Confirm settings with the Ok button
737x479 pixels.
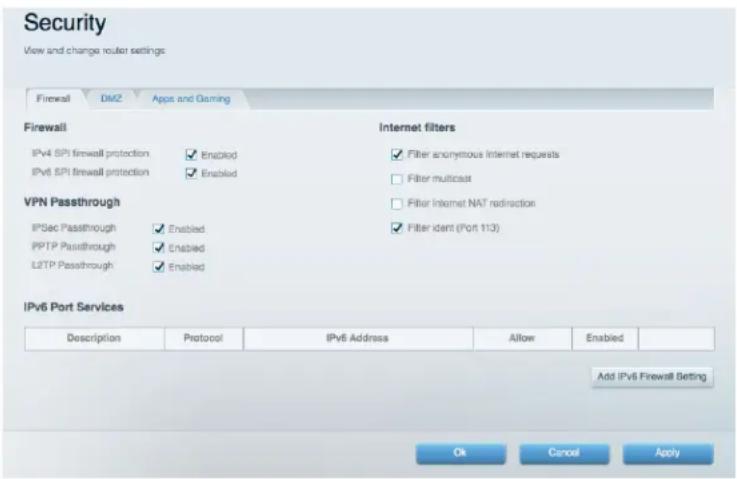tap(461, 453)
